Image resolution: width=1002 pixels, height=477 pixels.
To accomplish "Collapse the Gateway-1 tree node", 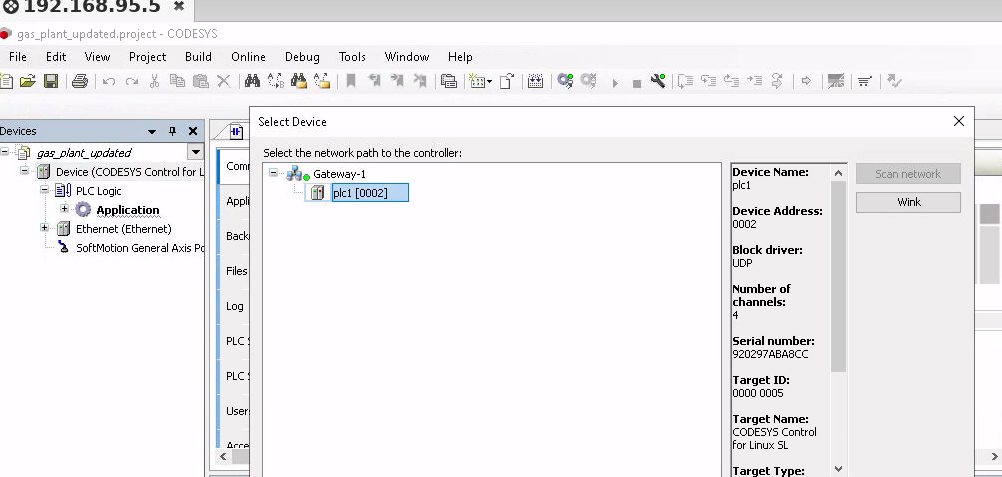I will 273,174.
